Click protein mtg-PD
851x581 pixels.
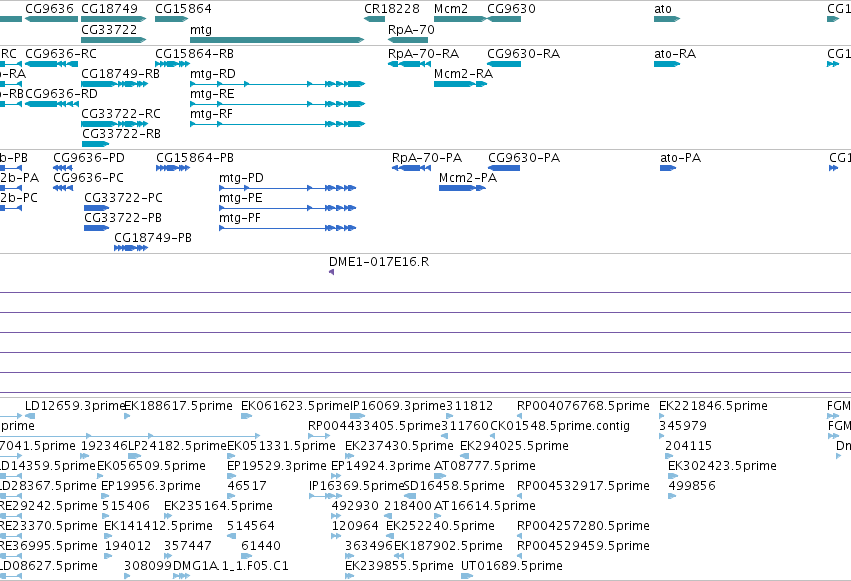tap(242, 178)
